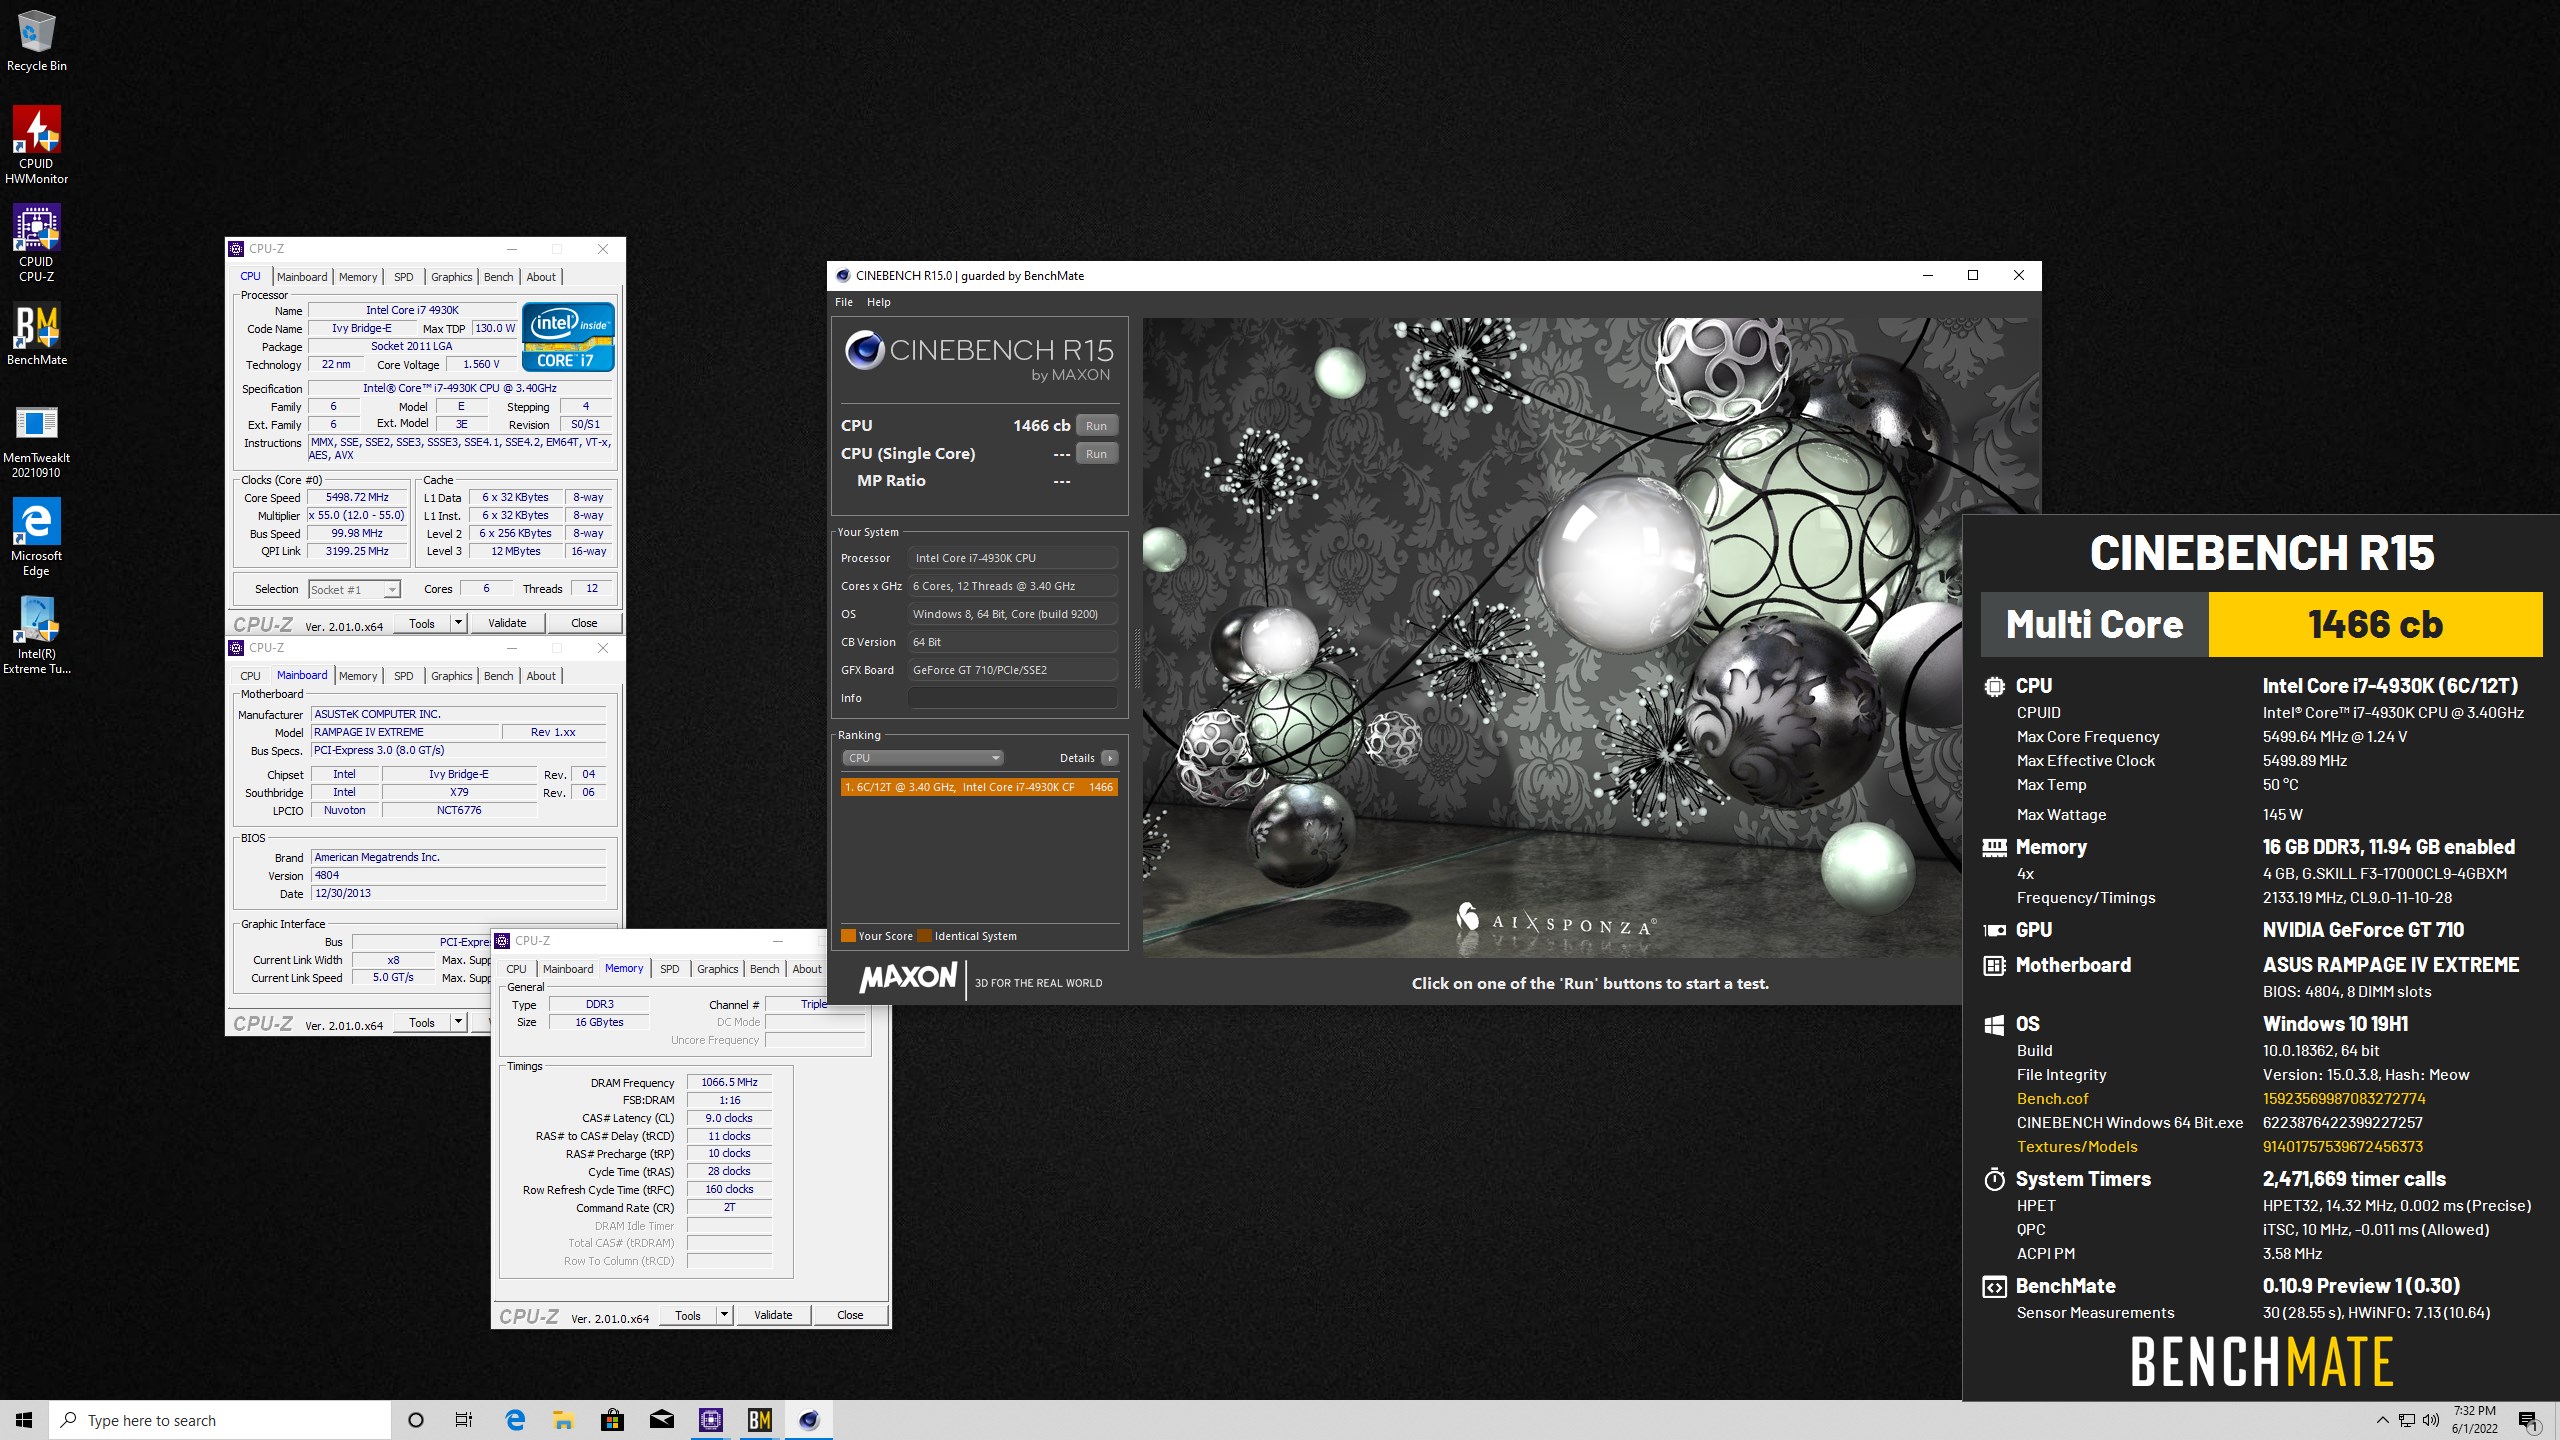The height and width of the screenshot is (1440, 2560).
Task: Click the Cinebench side panel splitter handle
Action: click(x=1136, y=660)
